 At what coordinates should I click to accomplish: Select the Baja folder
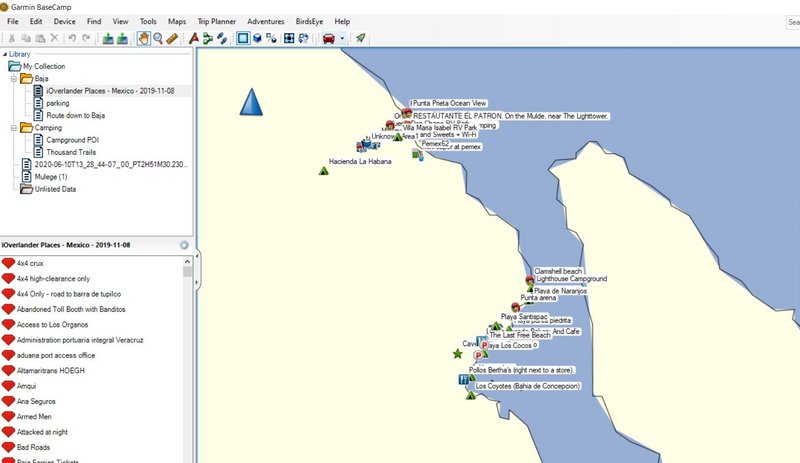tap(41, 79)
